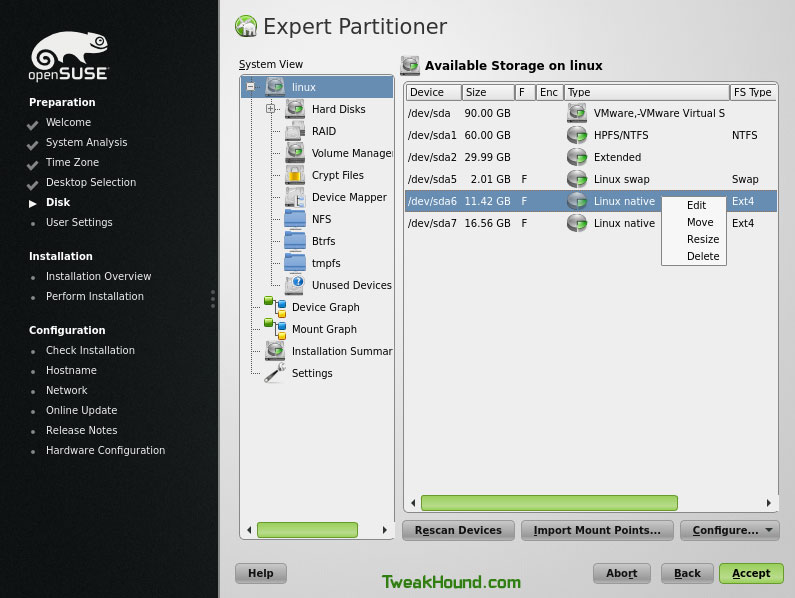This screenshot has width=795, height=598.
Task: Click the partition icon next to Linux swap
Action: (577, 179)
